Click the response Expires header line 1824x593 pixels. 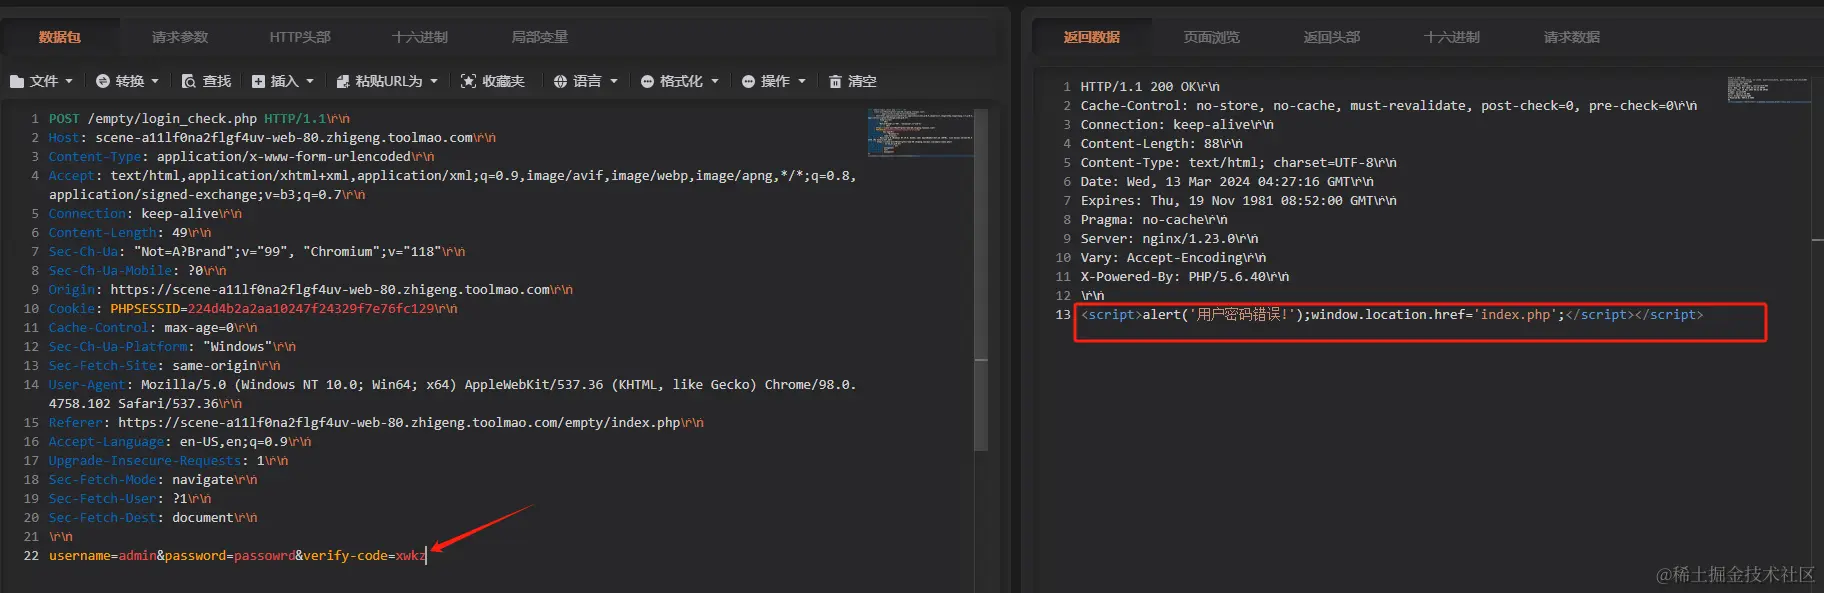coord(1239,200)
